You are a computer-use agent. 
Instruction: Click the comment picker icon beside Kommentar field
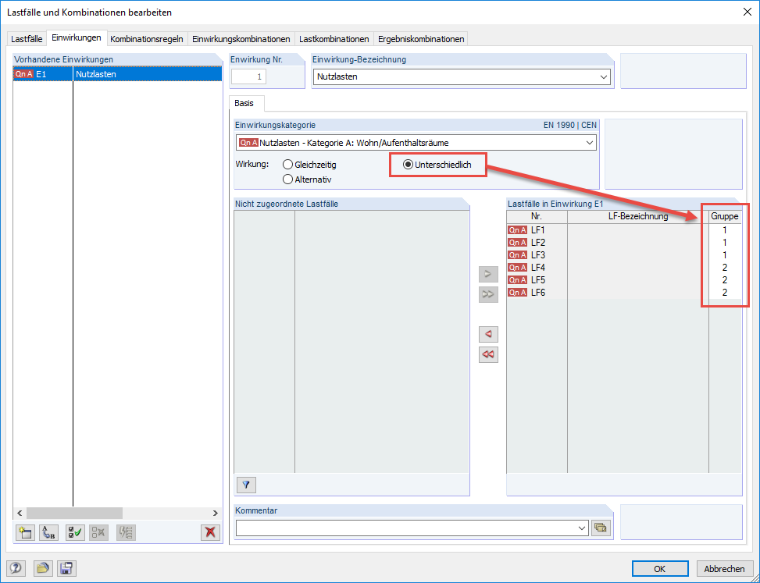point(601,528)
